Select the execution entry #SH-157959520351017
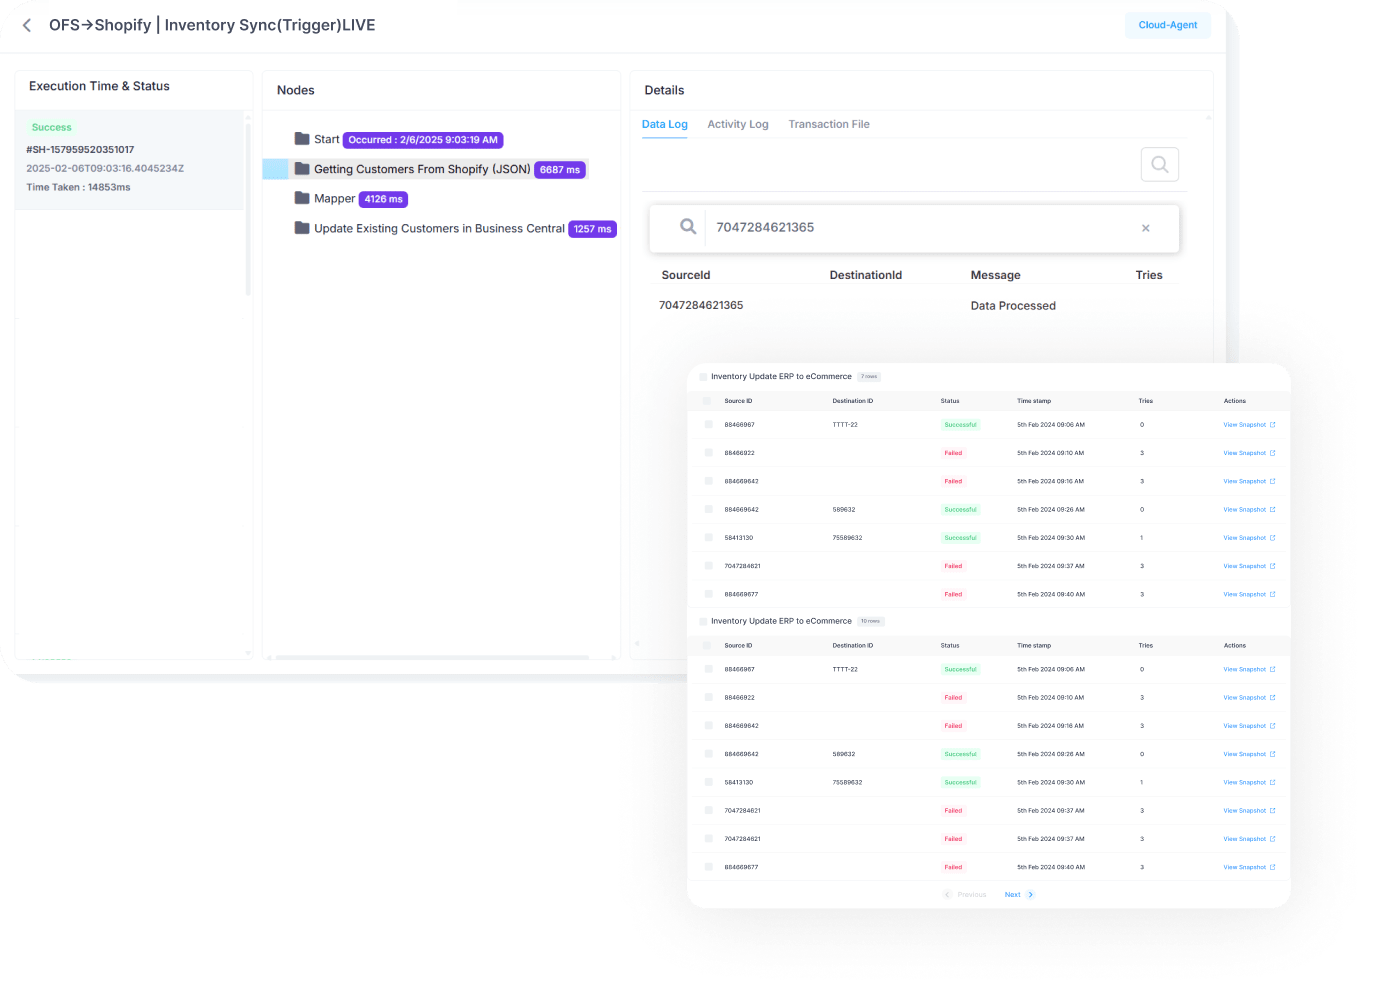This screenshot has height=995, width=1374. 80,150
